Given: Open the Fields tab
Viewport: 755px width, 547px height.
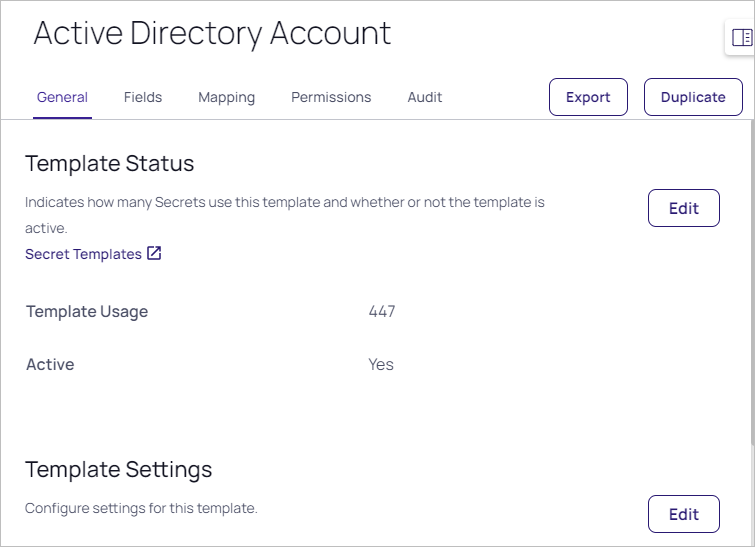Looking at the screenshot, I should click(143, 97).
